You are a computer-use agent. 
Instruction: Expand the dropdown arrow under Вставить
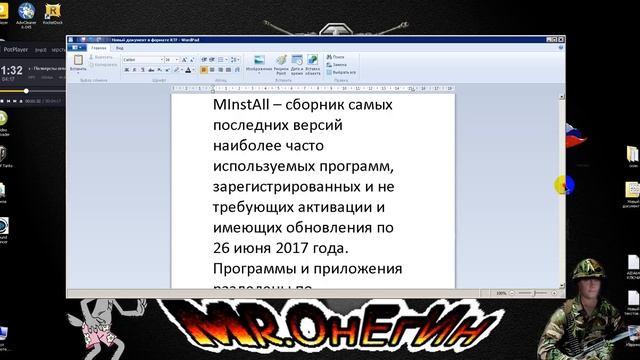(78, 73)
